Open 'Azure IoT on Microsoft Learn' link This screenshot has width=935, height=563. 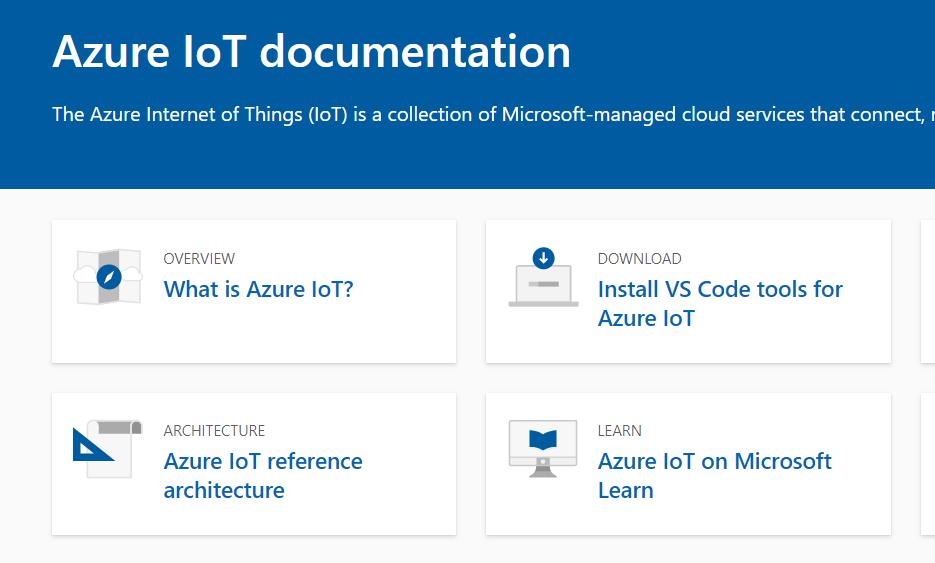tap(714, 475)
